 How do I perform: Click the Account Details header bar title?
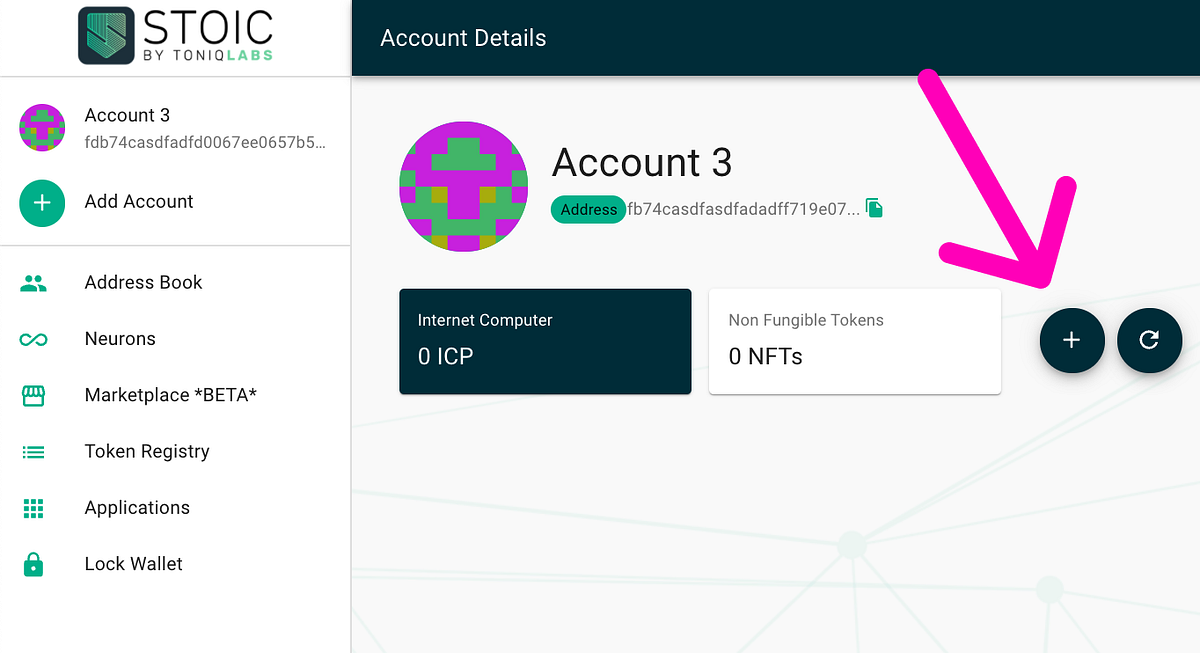click(463, 37)
